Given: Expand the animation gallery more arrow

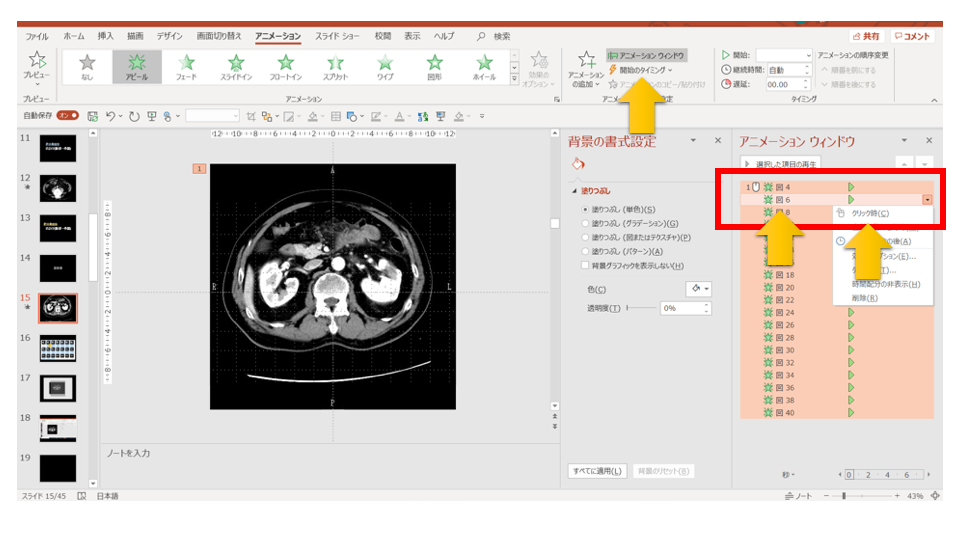Looking at the screenshot, I should click(514, 79).
